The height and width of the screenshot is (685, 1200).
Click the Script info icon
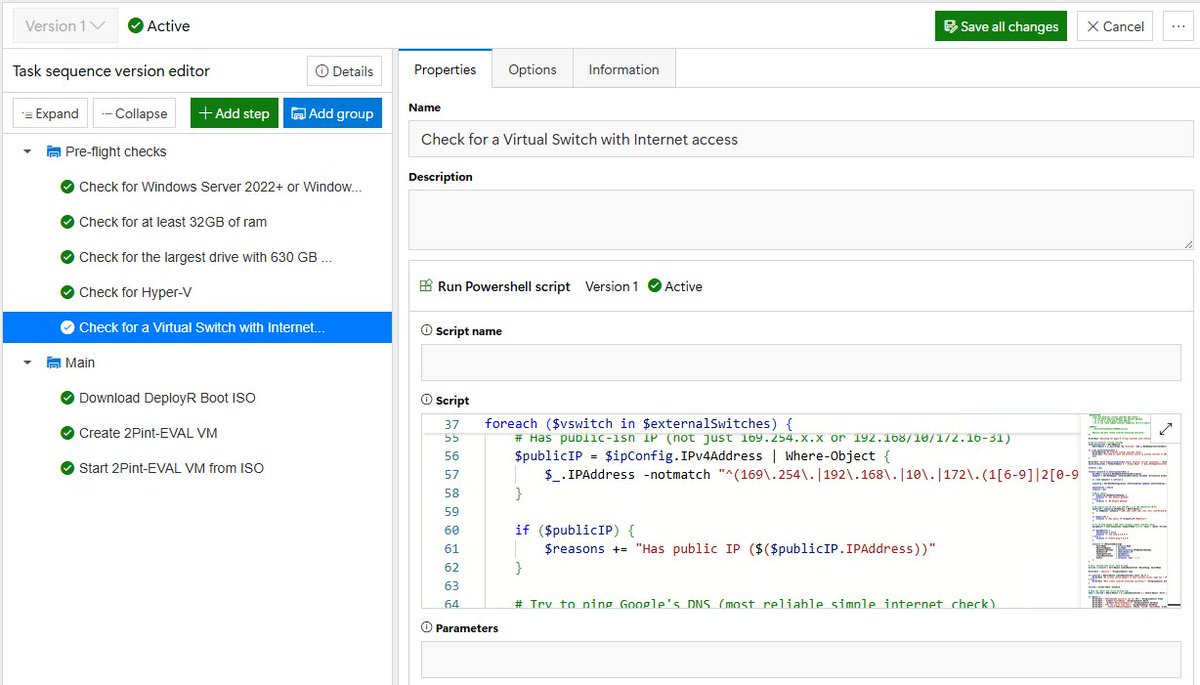tap(427, 401)
